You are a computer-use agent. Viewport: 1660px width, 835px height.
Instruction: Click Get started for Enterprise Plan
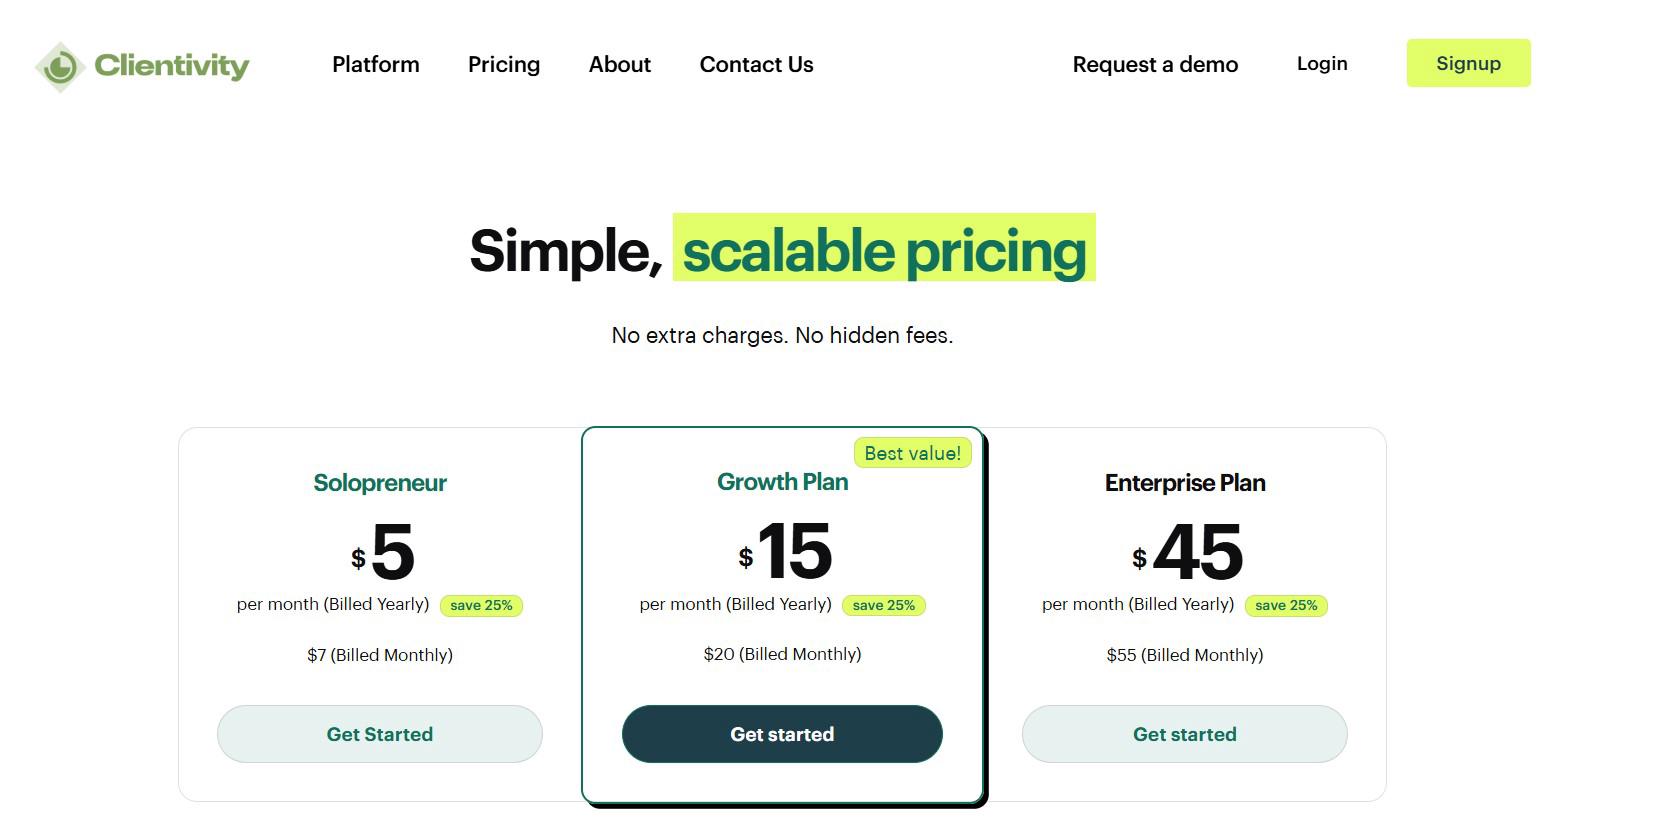point(1184,734)
